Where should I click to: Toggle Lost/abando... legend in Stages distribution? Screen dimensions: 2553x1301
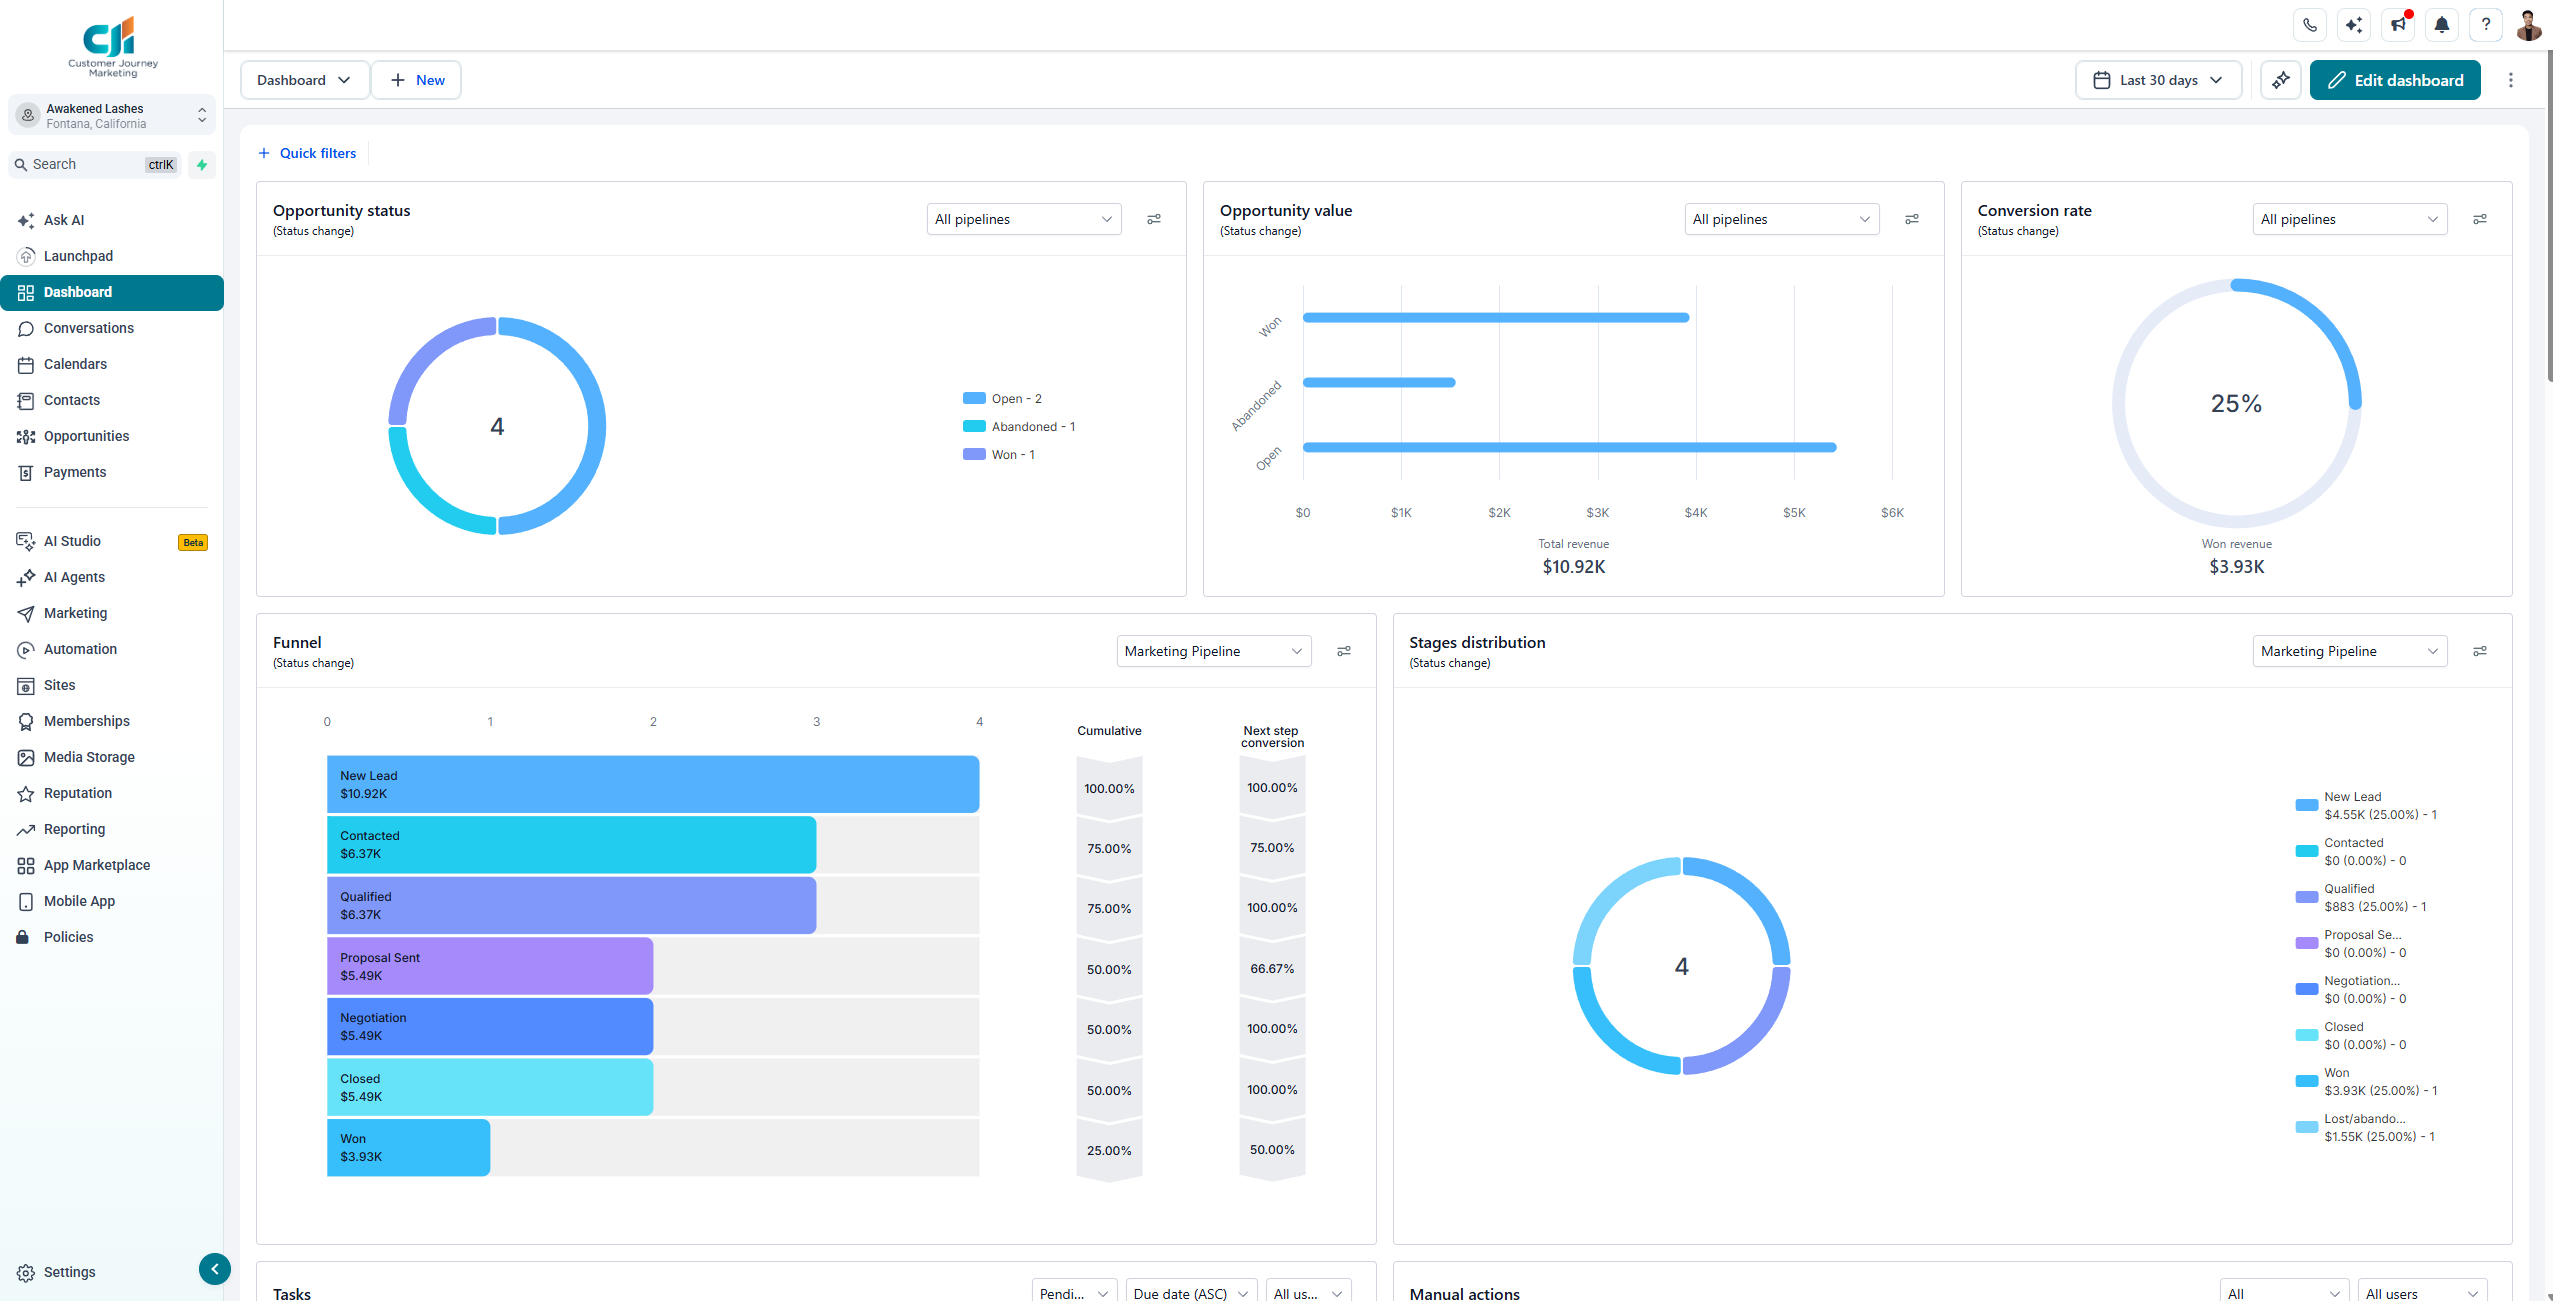(x=2365, y=1128)
